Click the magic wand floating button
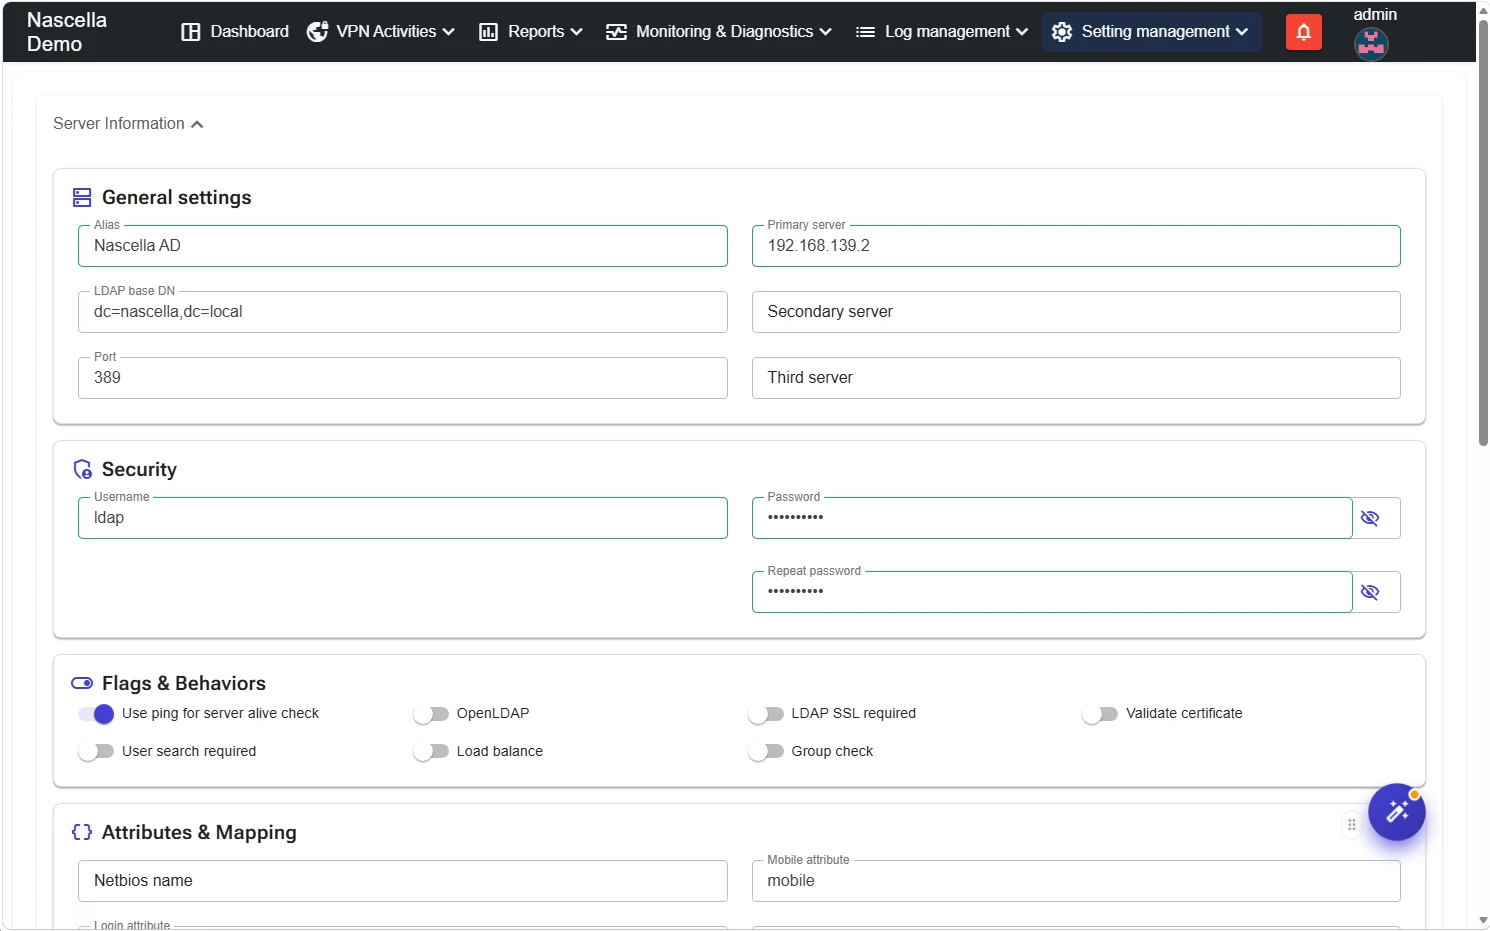 pos(1397,812)
